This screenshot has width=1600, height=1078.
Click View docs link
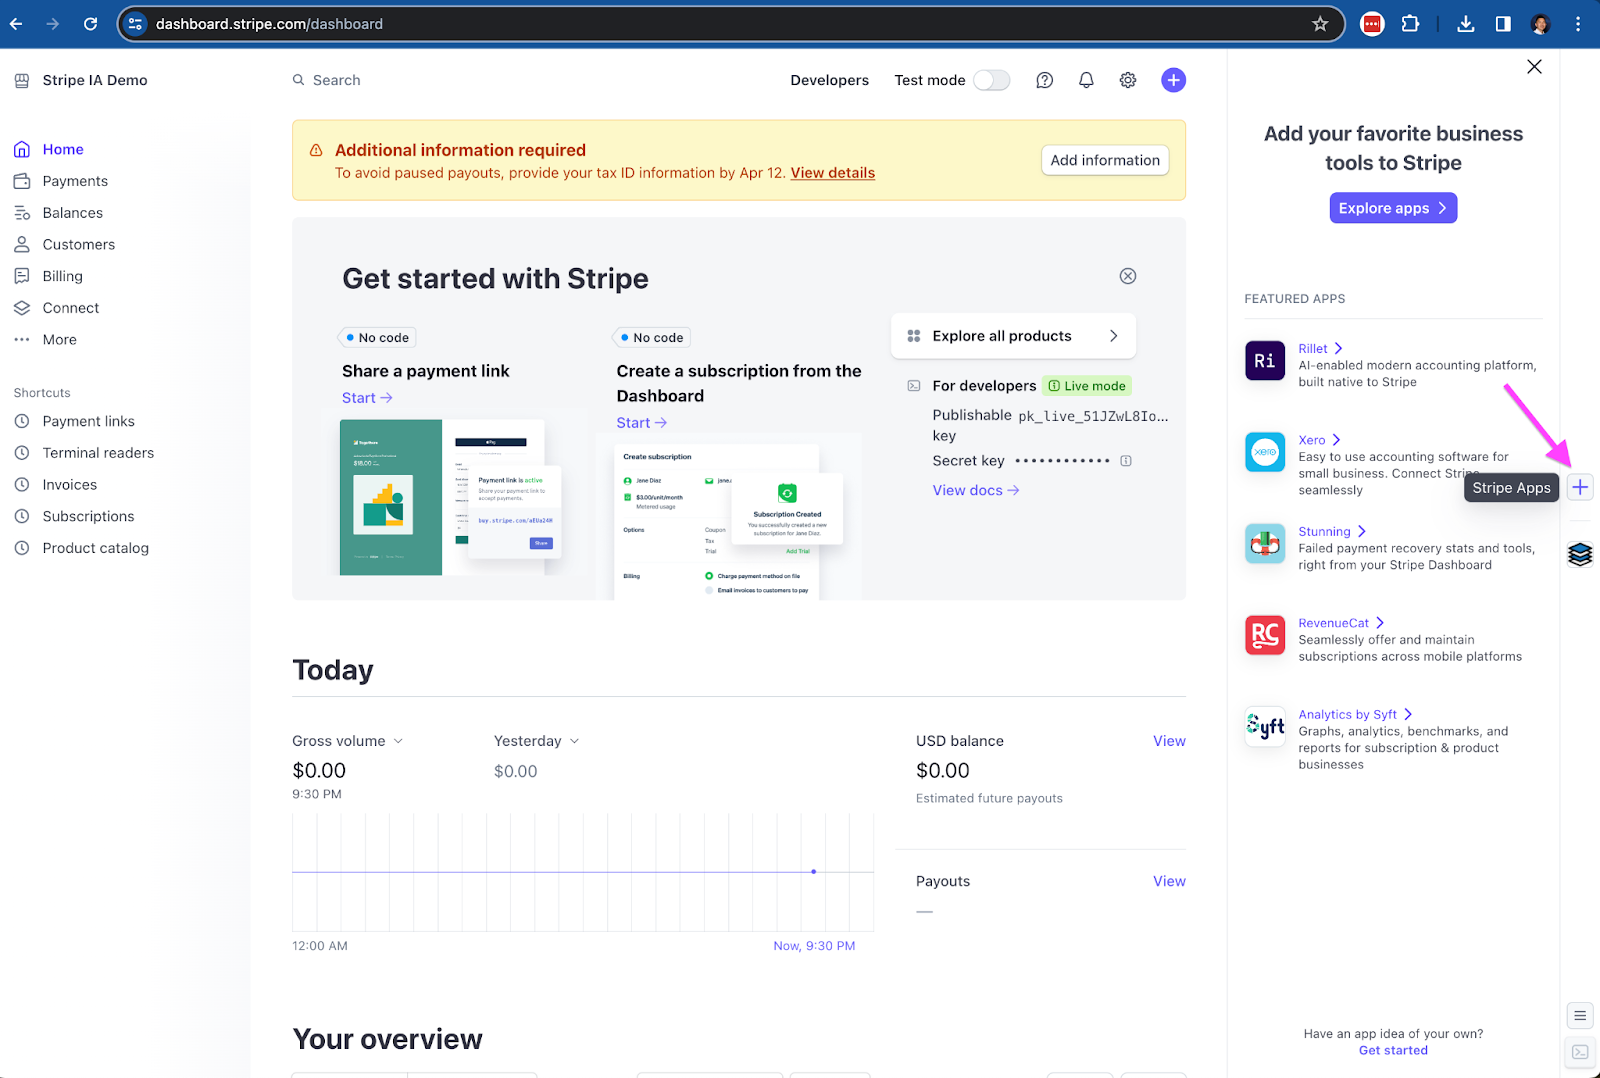click(x=976, y=490)
